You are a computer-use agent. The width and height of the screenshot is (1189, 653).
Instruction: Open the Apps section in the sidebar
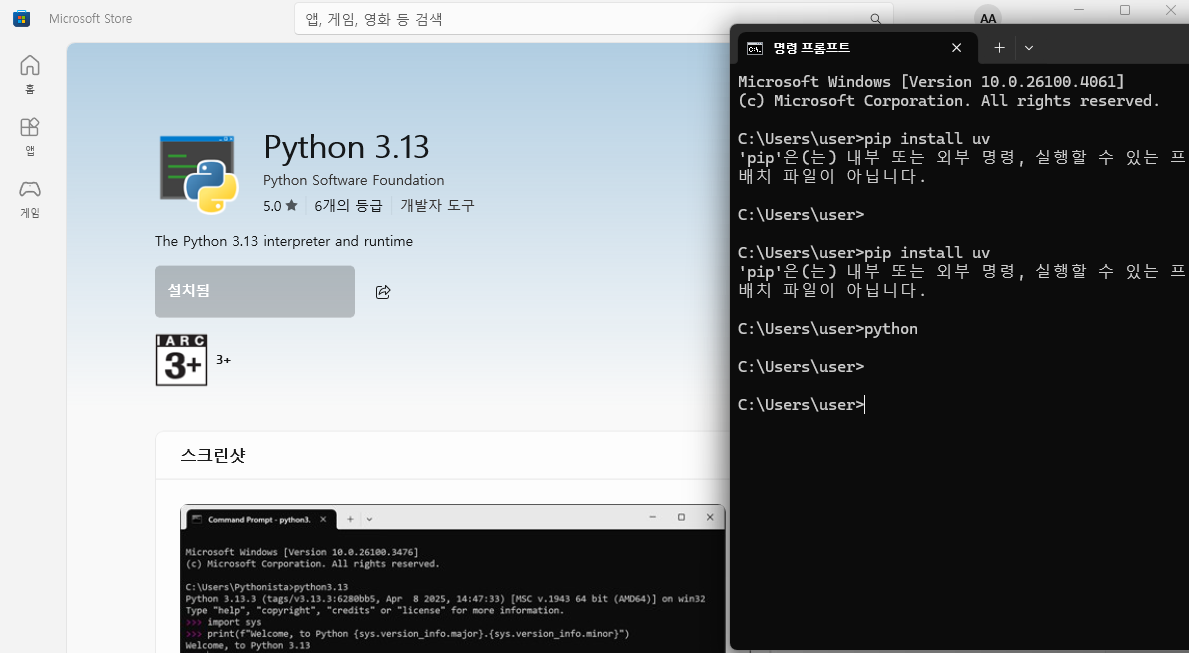(x=30, y=136)
